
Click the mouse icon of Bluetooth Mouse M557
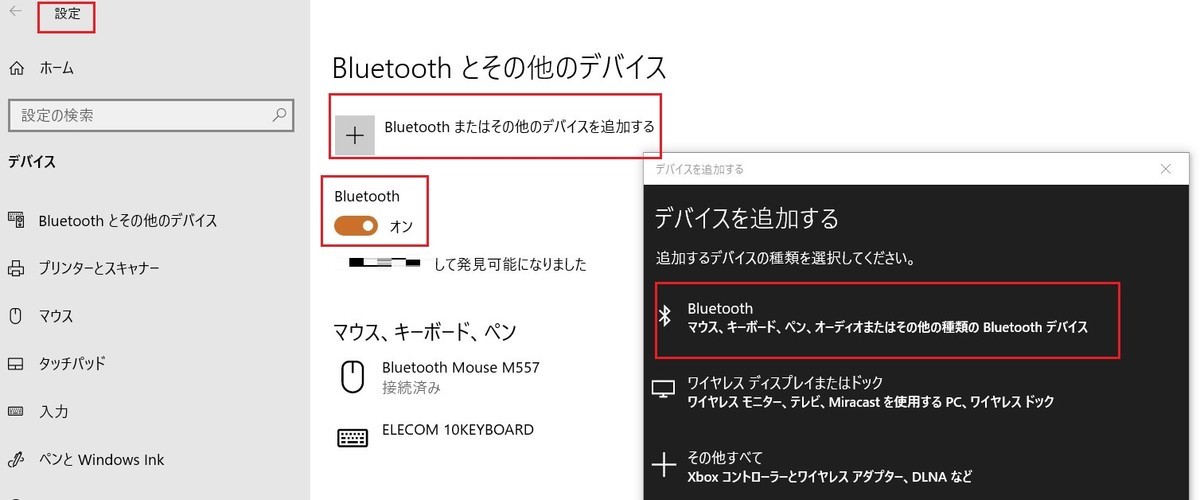[x=352, y=377]
